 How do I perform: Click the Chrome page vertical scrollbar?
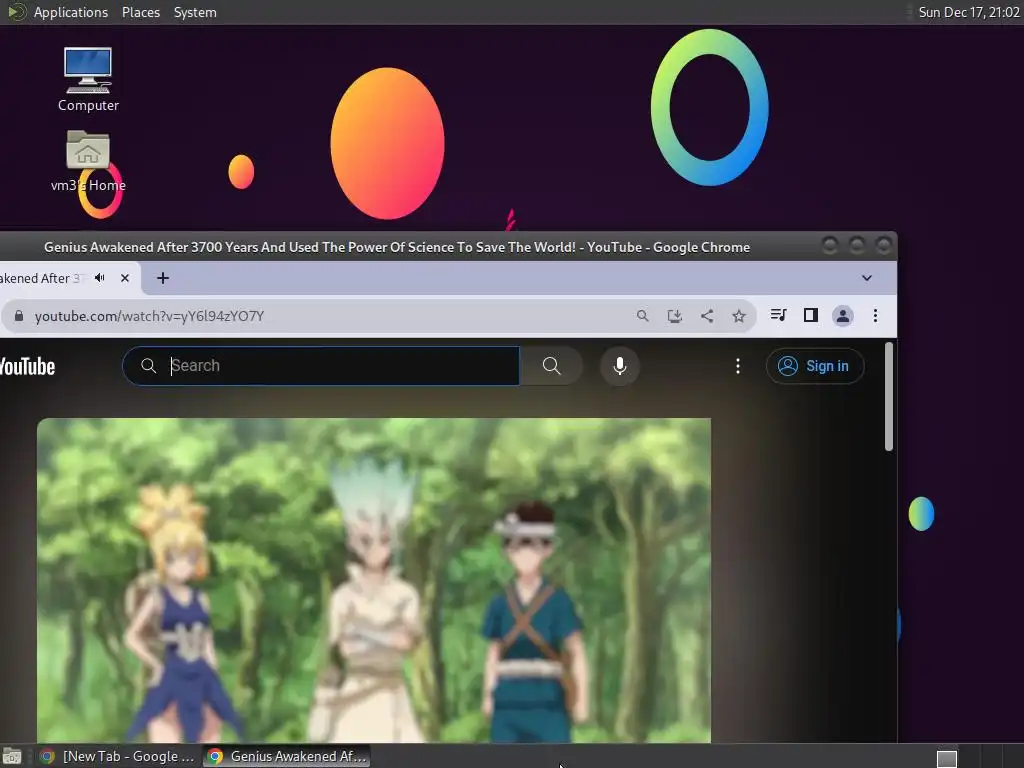pyautogui.click(x=889, y=396)
